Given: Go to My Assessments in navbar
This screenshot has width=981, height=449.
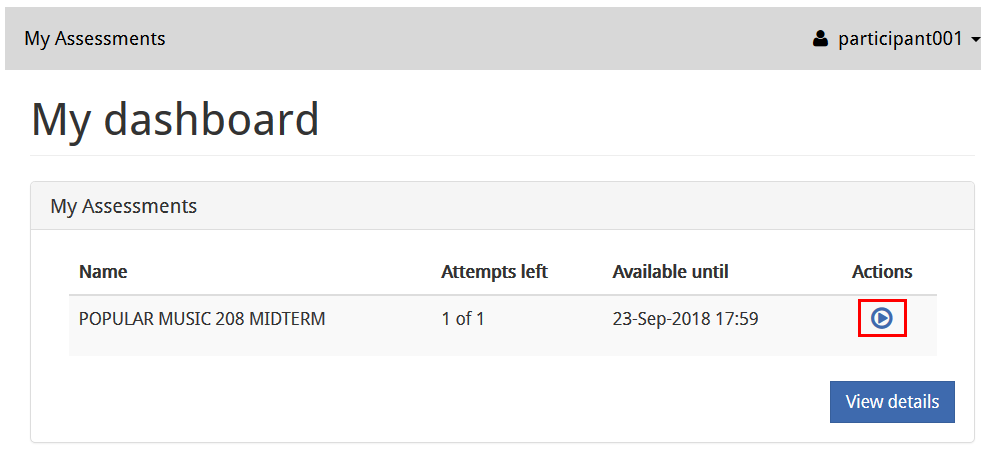Looking at the screenshot, I should pos(95,39).
